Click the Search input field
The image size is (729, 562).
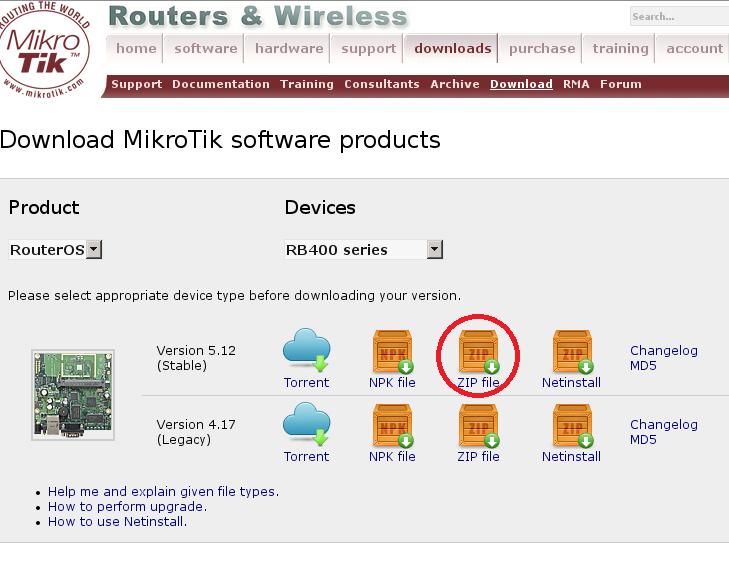coord(679,16)
